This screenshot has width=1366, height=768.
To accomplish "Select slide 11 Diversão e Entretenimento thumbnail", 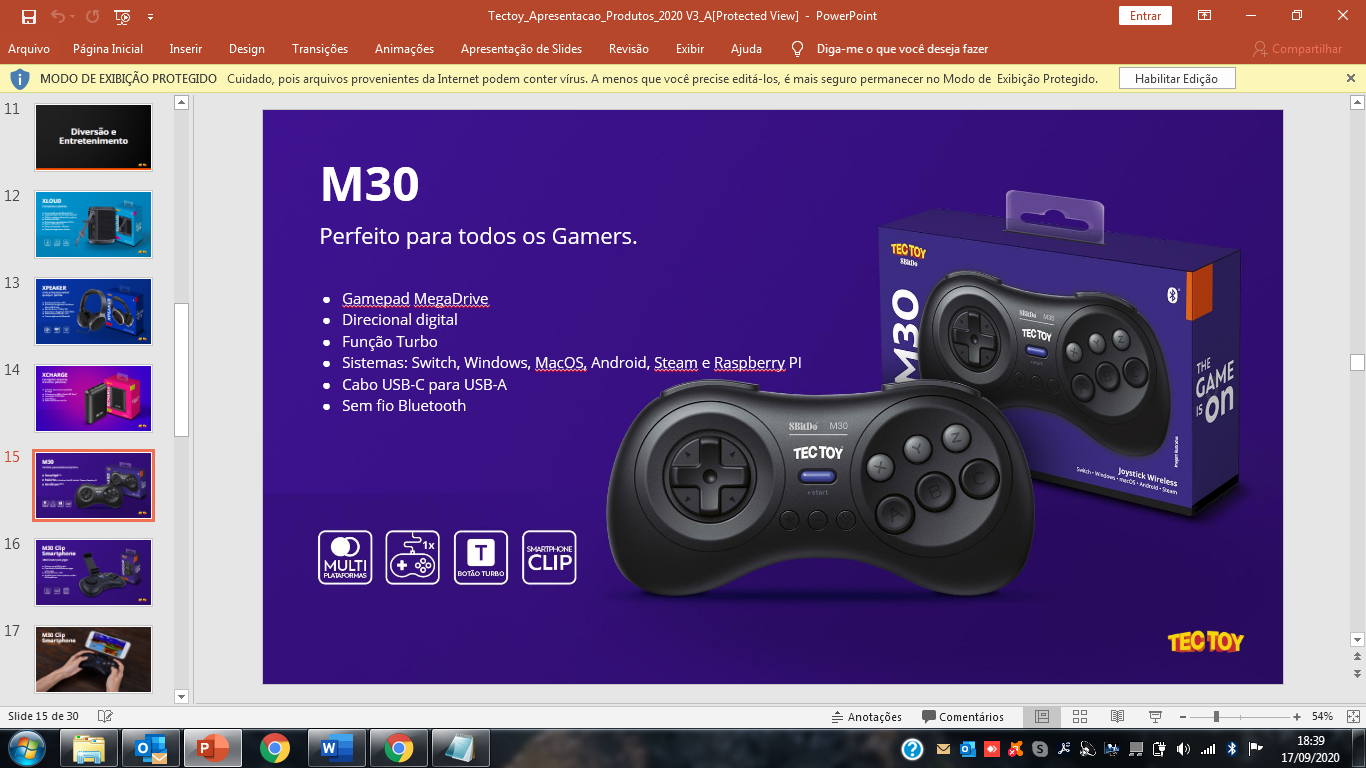I will (94, 137).
